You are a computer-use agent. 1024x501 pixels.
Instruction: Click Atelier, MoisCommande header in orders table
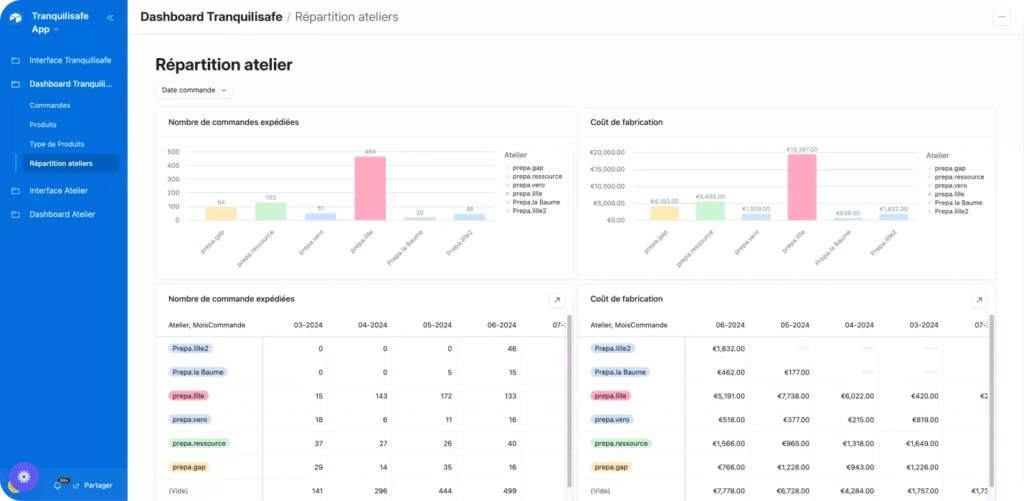coord(207,325)
